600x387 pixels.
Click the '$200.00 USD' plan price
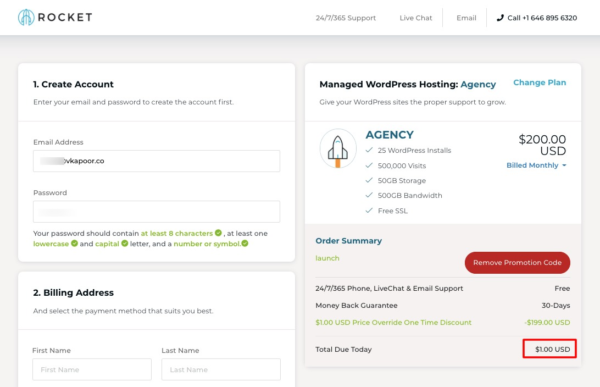(542, 145)
